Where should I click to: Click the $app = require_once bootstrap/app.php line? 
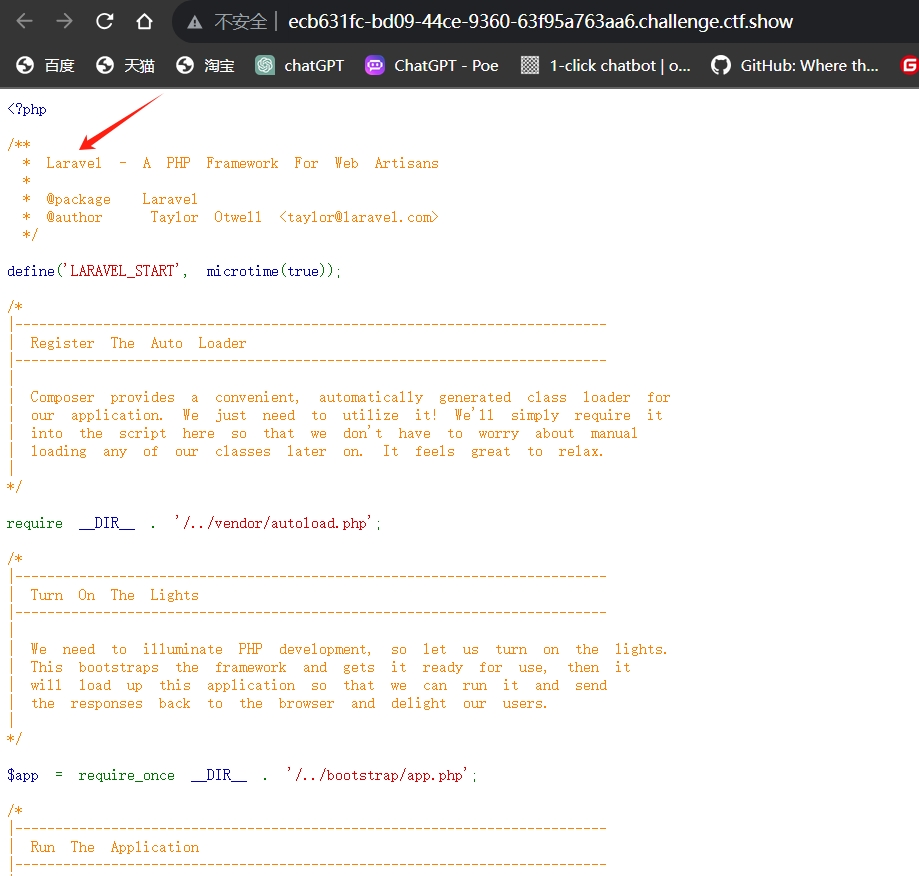(x=242, y=775)
